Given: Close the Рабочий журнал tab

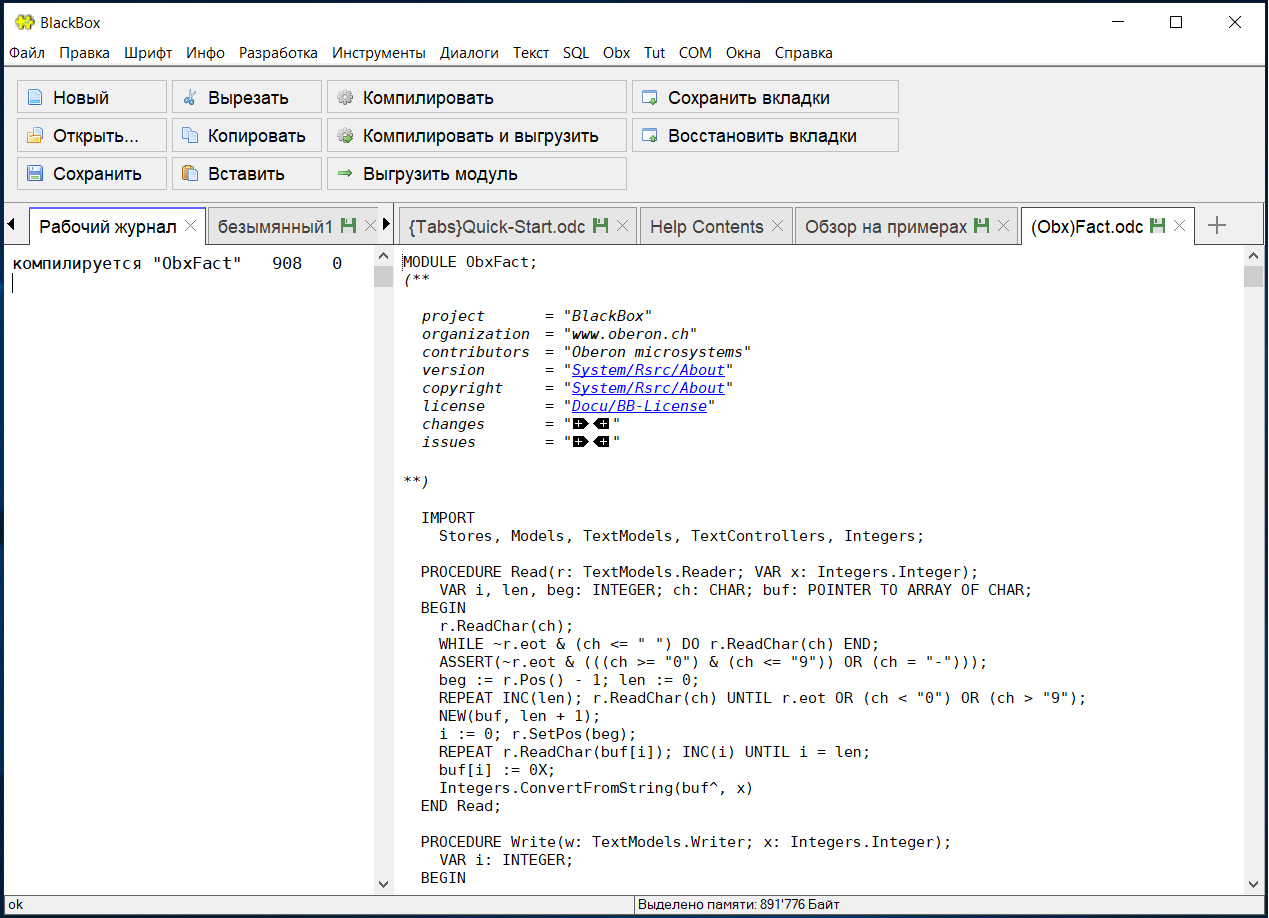Looking at the screenshot, I should (191, 226).
